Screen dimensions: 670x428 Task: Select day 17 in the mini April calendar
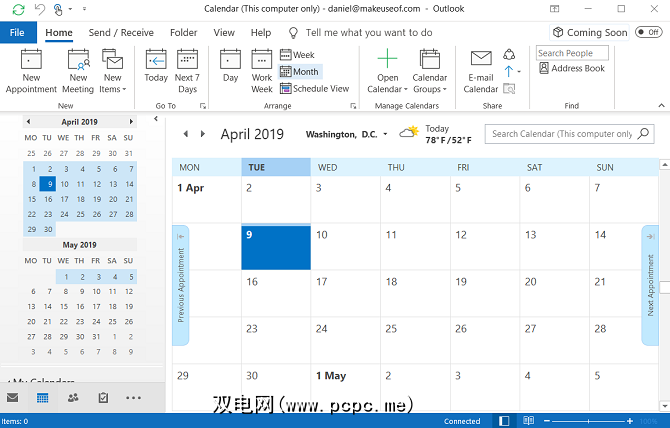(64, 199)
